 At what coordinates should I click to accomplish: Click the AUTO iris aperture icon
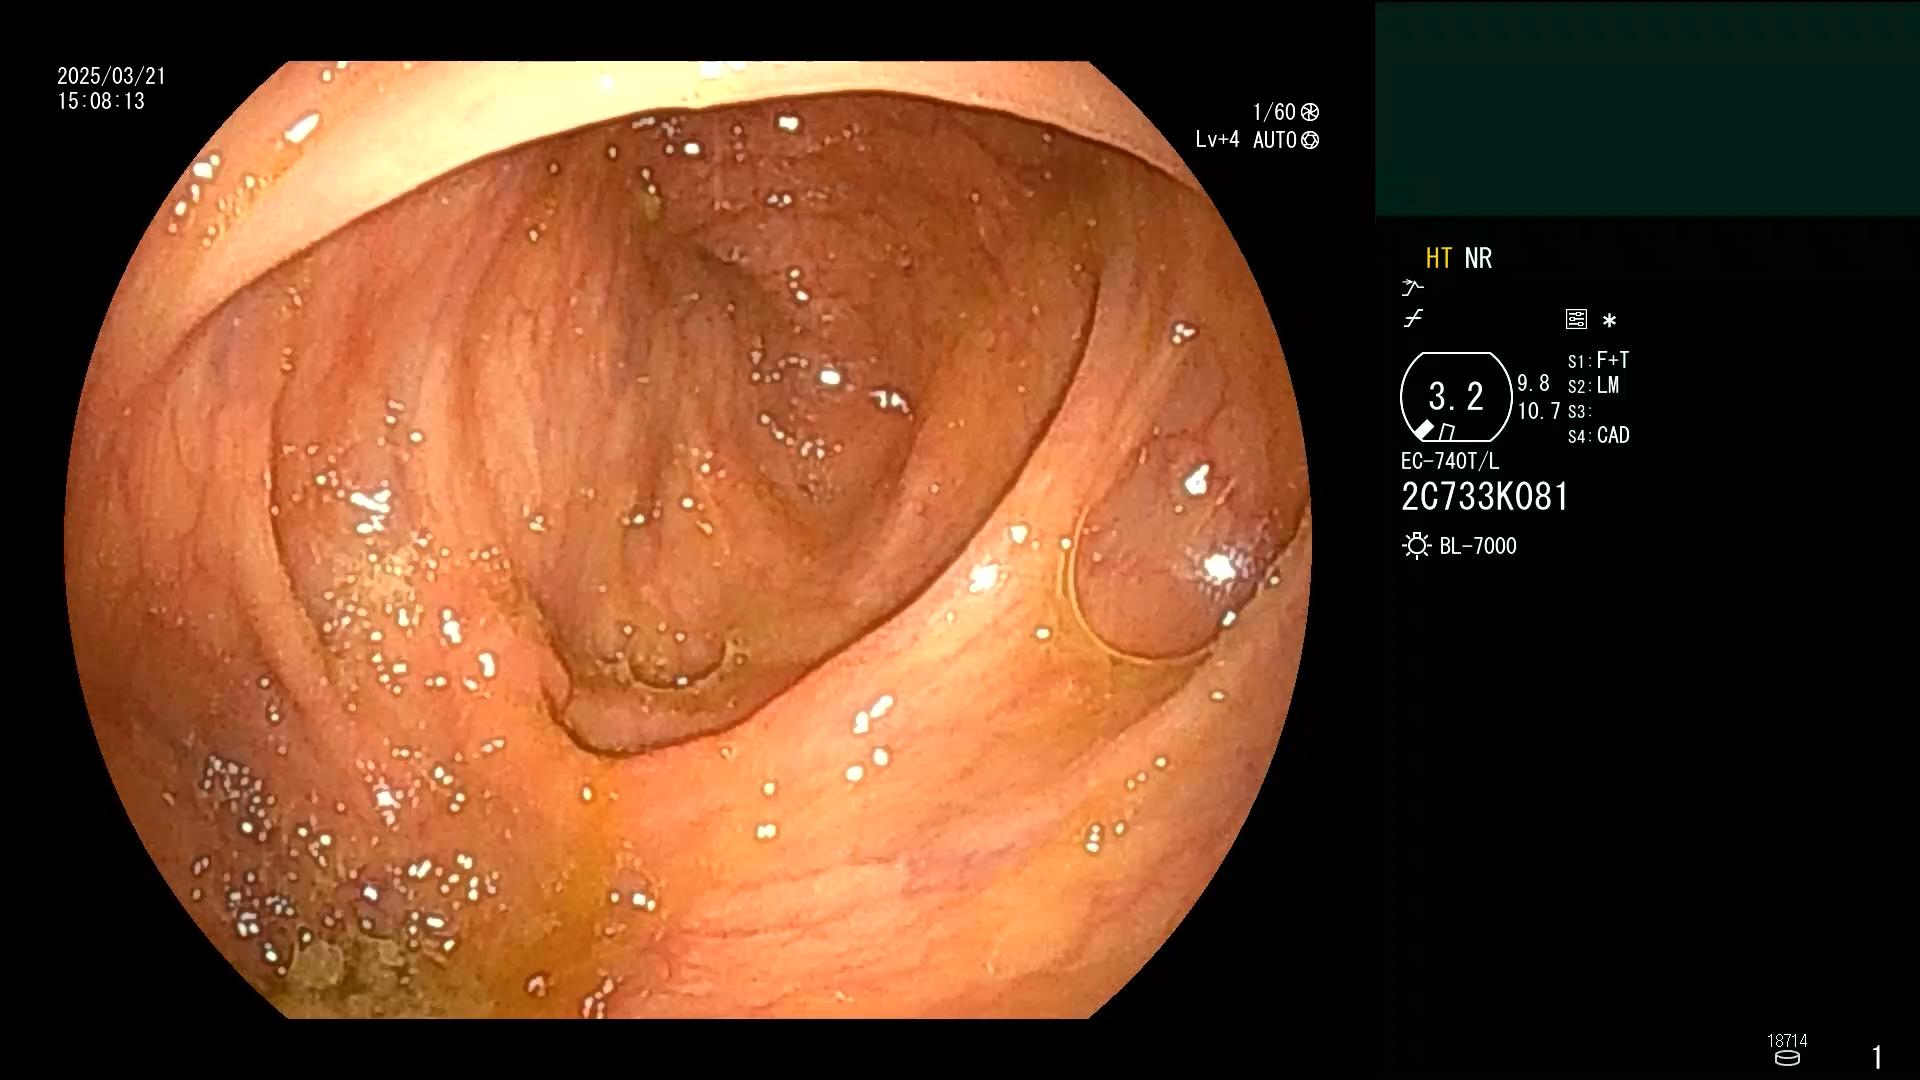click(1310, 140)
